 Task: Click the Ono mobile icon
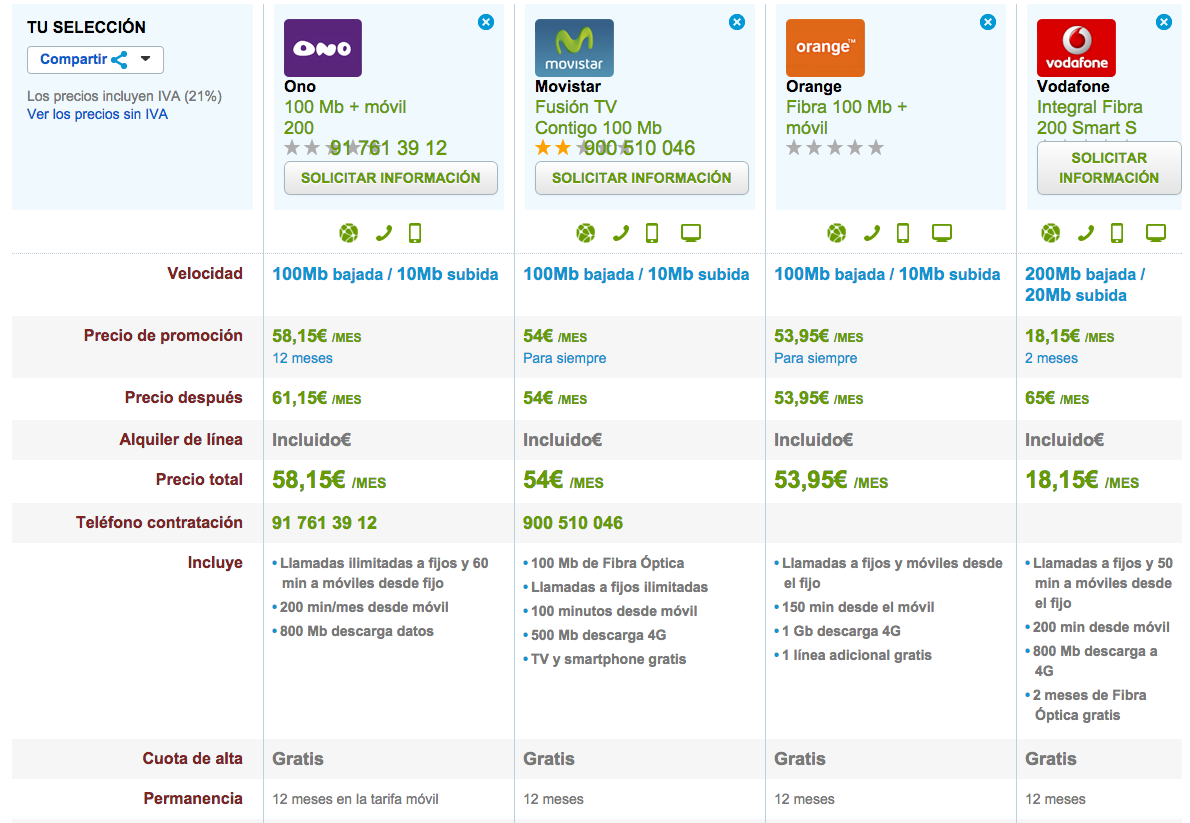pyautogui.click(x=414, y=233)
